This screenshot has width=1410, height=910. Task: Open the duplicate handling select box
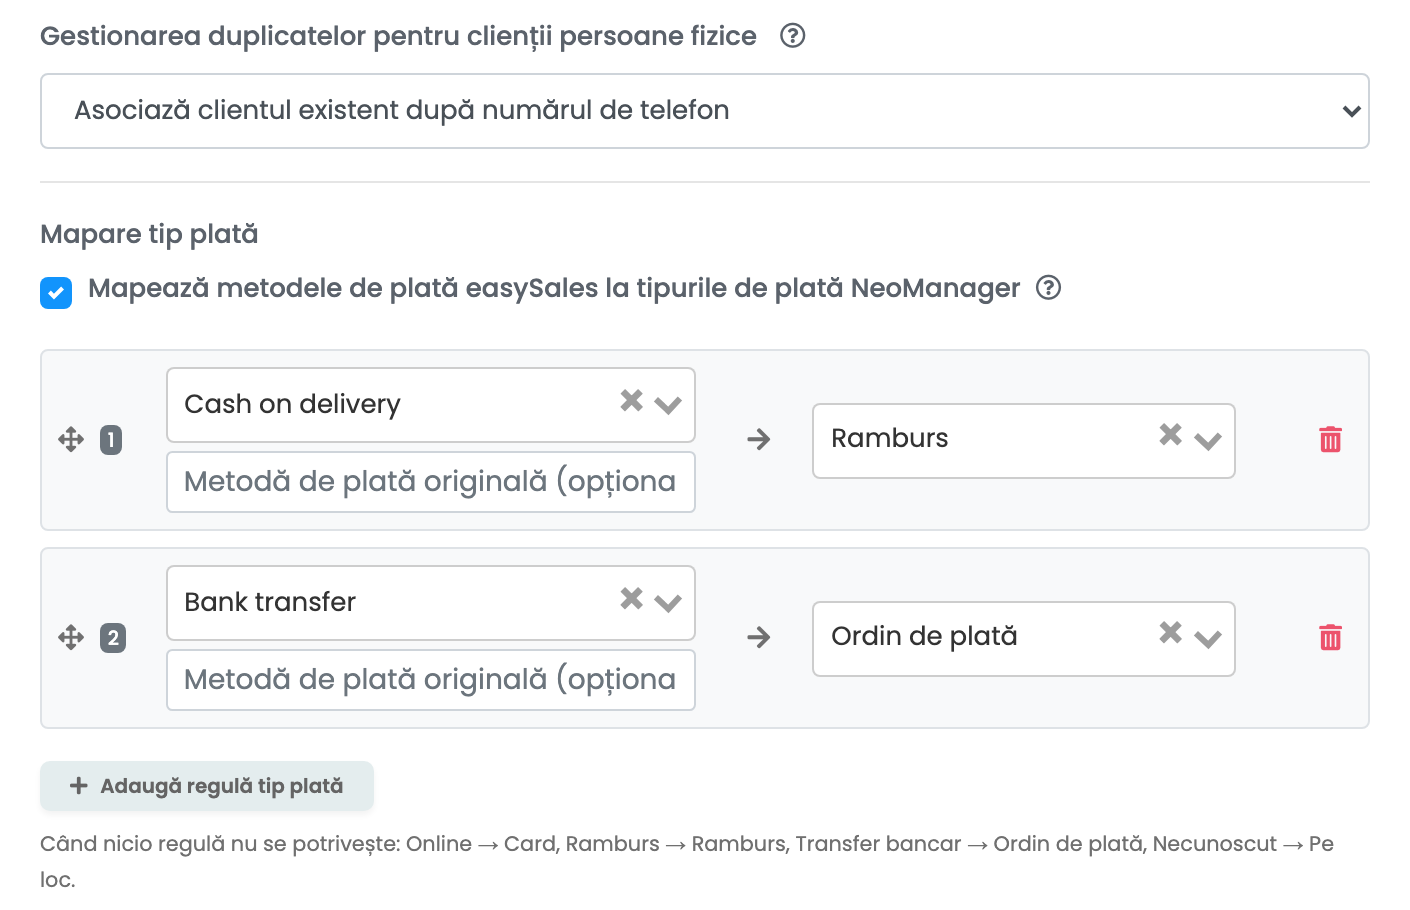click(705, 111)
